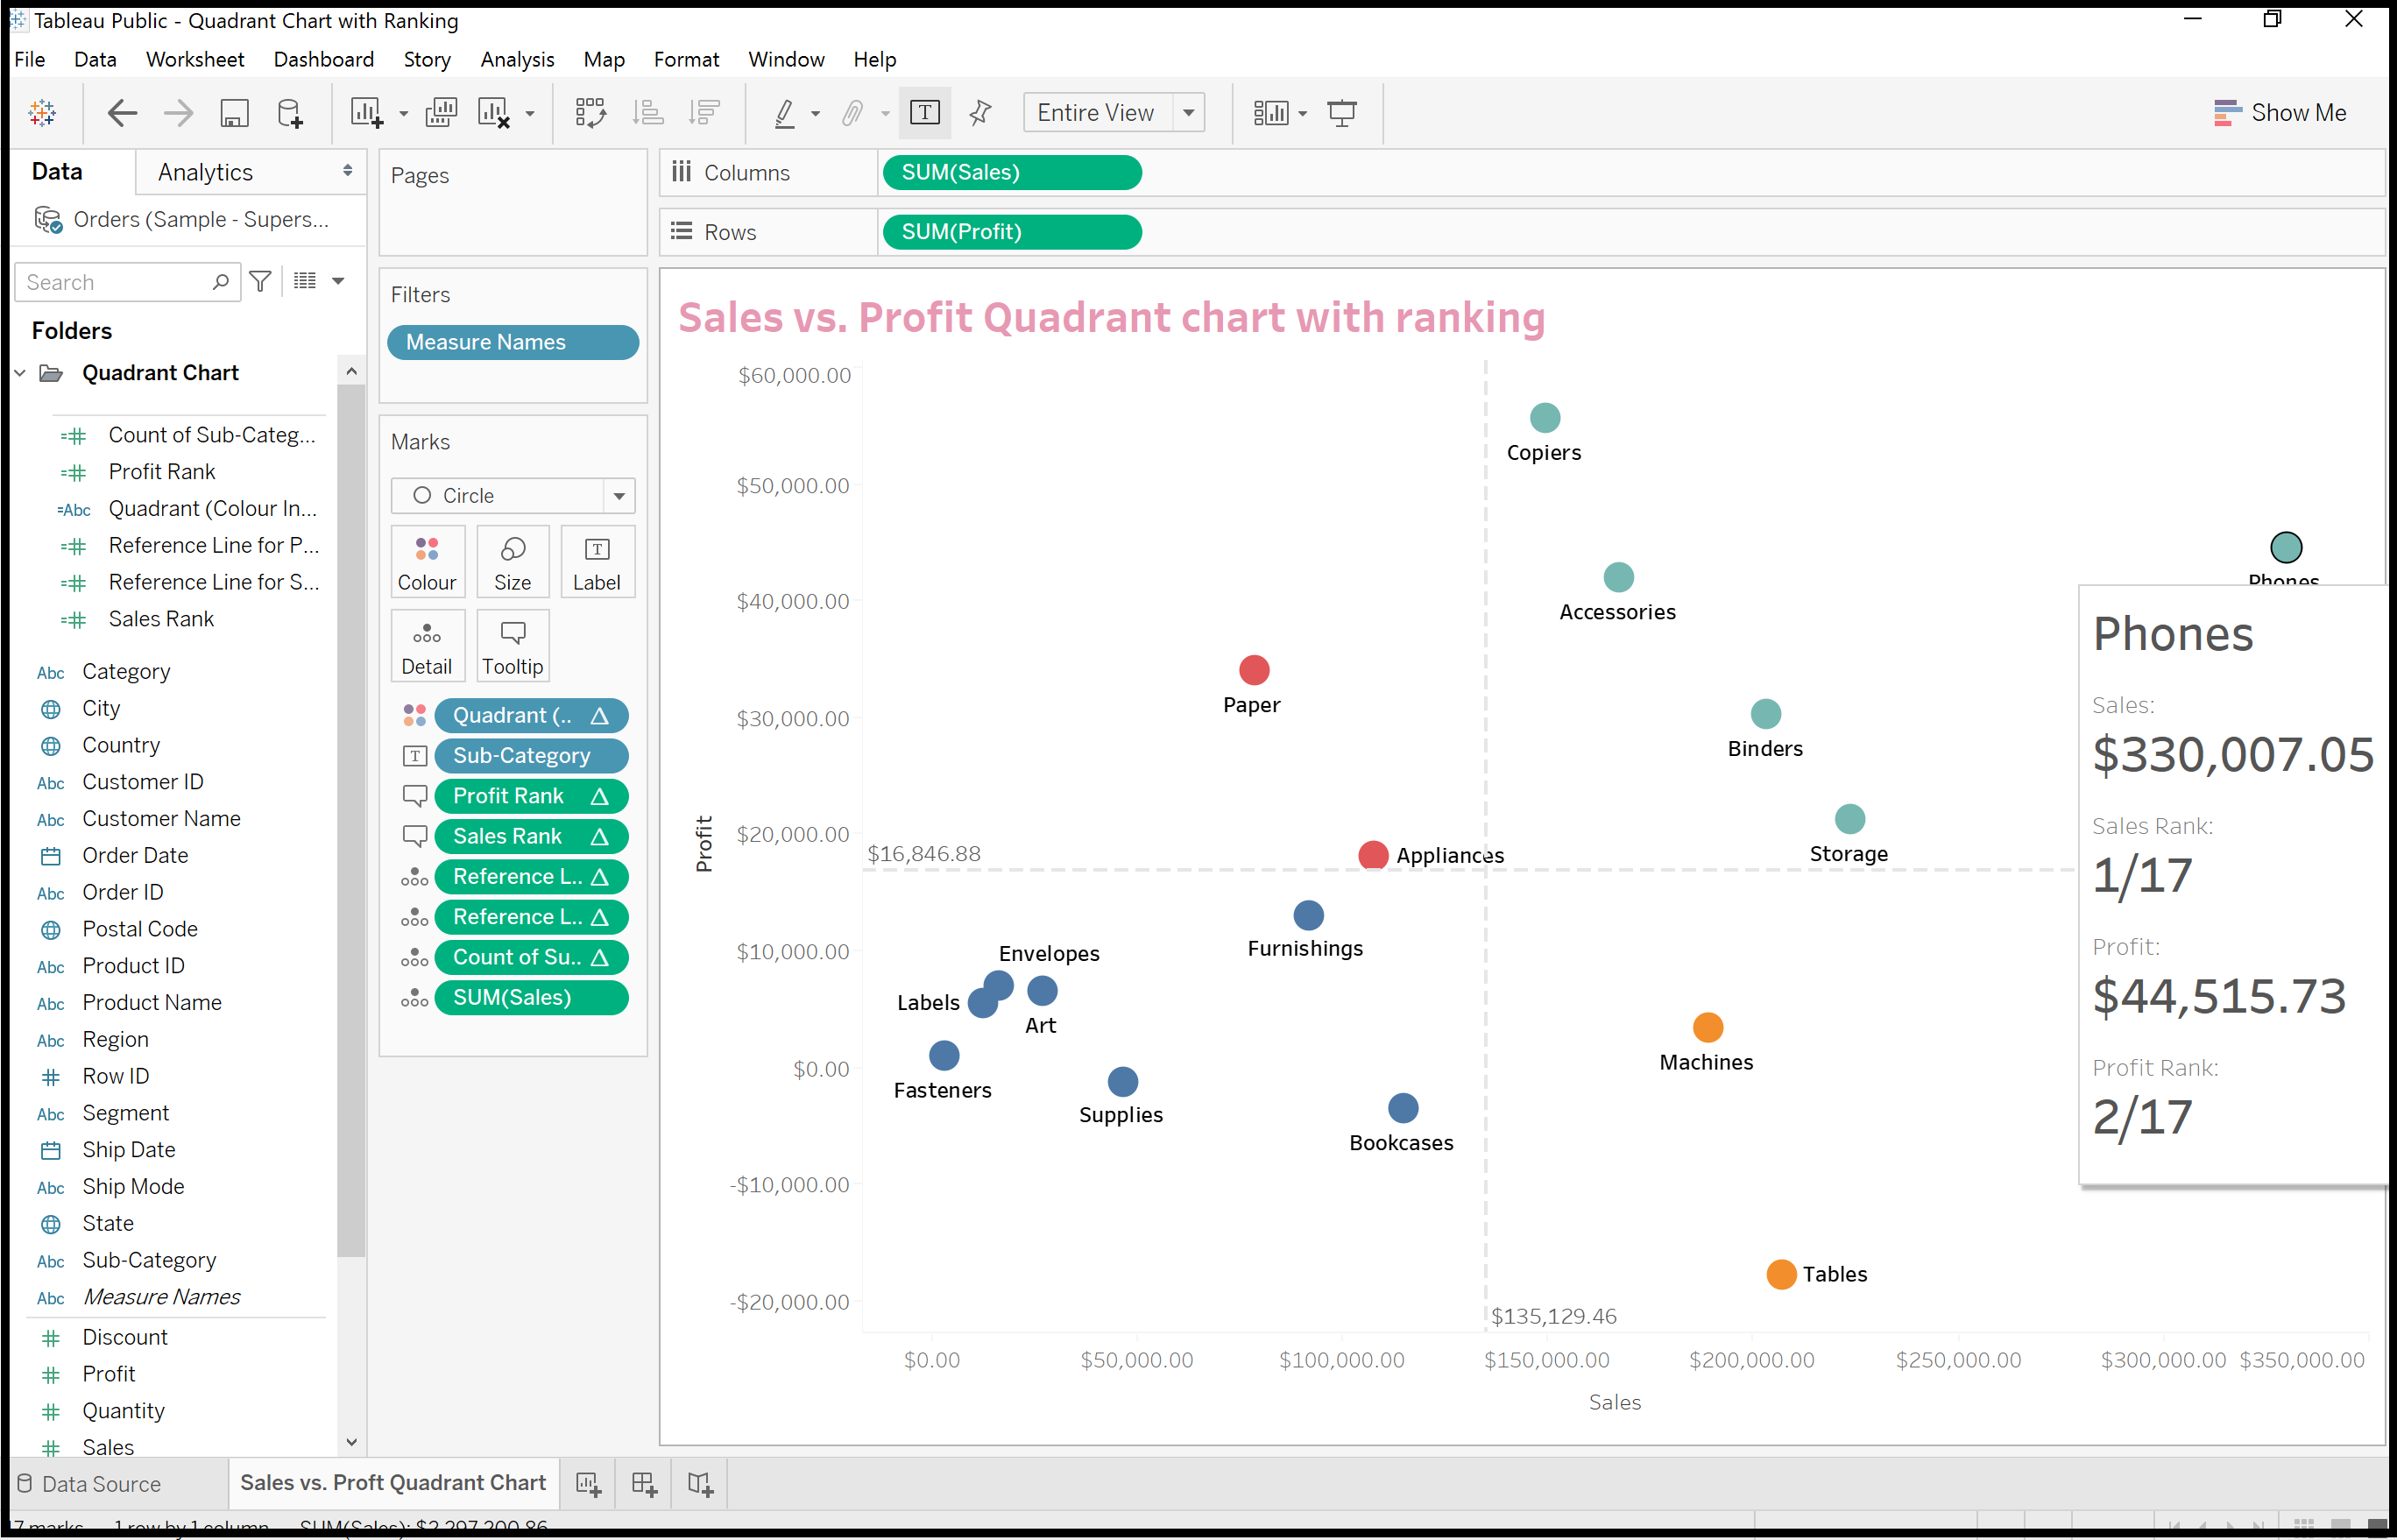Image resolution: width=2397 pixels, height=1540 pixels.
Task: Click the Phones teal circle mark
Action: [2286, 548]
